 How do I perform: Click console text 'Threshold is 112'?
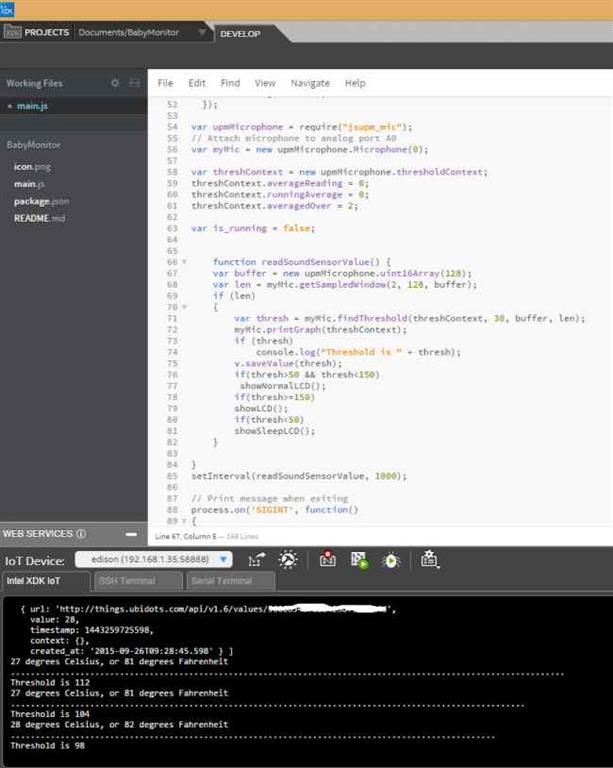(x=50, y=682)
